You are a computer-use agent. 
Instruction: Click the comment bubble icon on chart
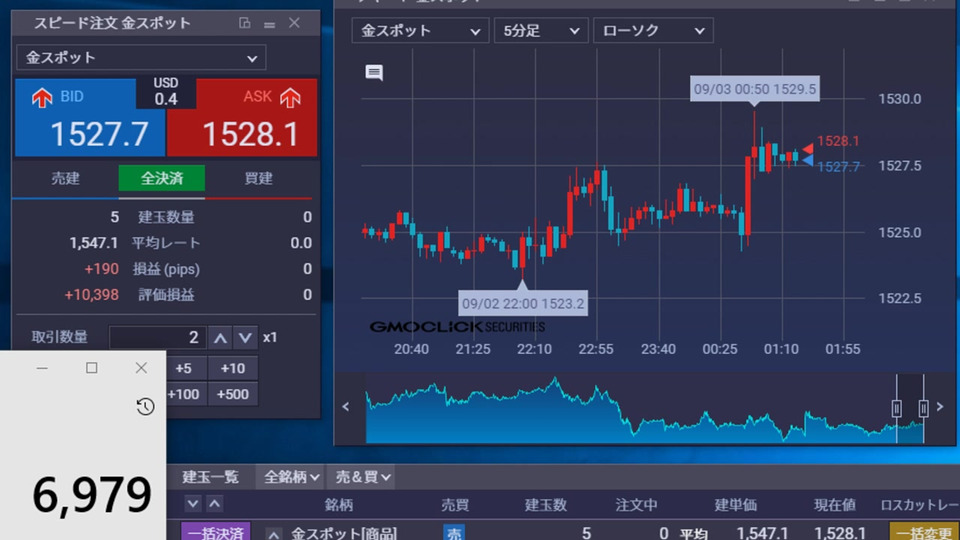pyautogui.click(x=374, y=73)
